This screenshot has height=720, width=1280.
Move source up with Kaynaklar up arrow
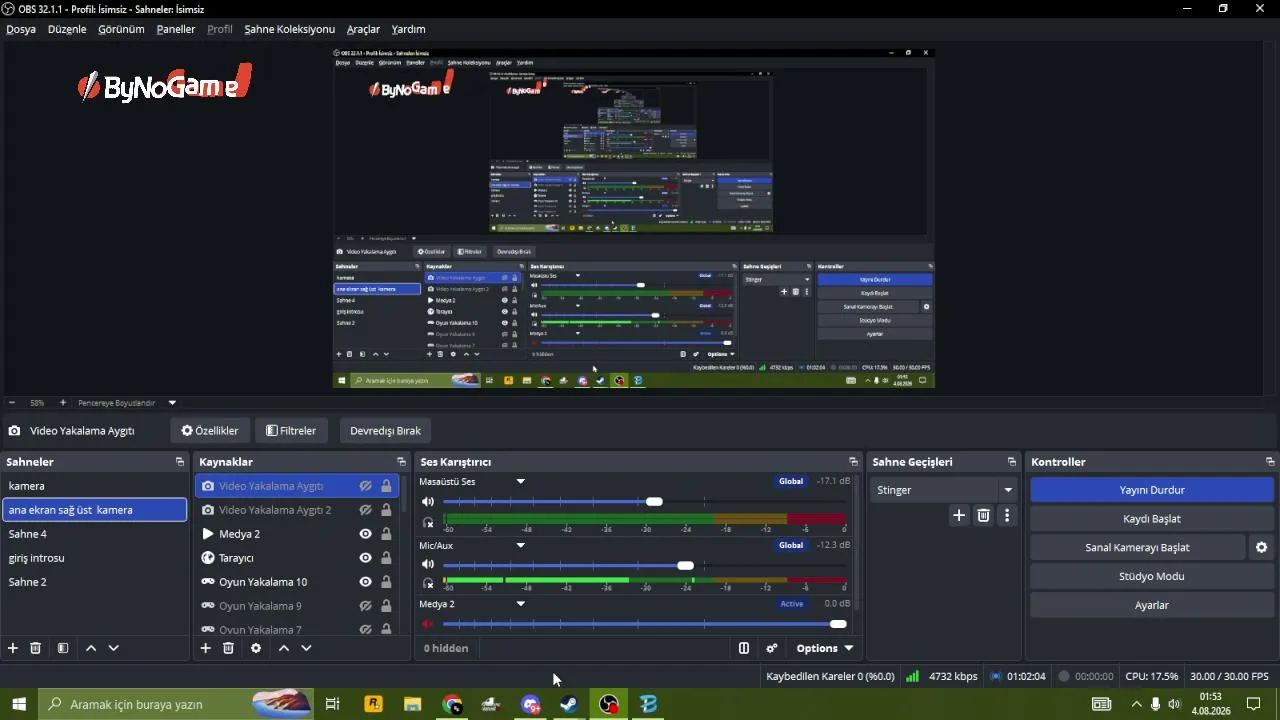[284, 648]
